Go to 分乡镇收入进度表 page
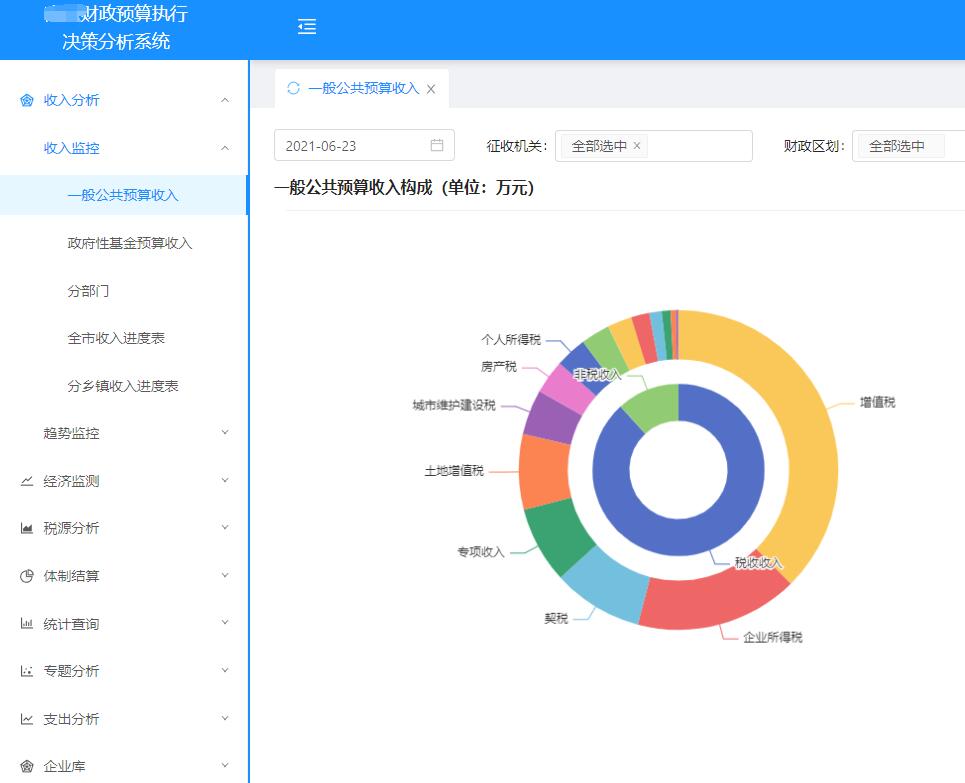Image resolution: width=965 pixels, height=783 pixels. [x=123, y=386]
